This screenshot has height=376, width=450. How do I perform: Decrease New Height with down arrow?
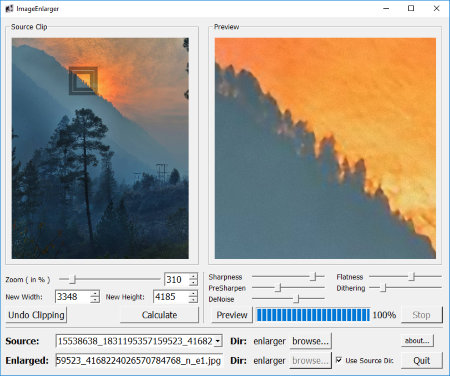point(193,300)
